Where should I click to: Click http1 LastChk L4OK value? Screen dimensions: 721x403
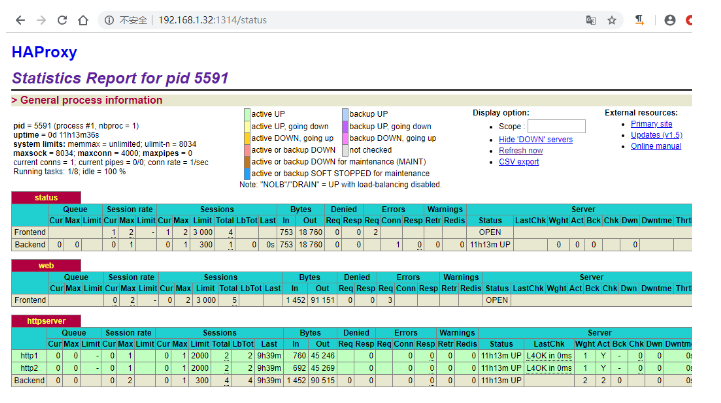[x=549, y=356]
